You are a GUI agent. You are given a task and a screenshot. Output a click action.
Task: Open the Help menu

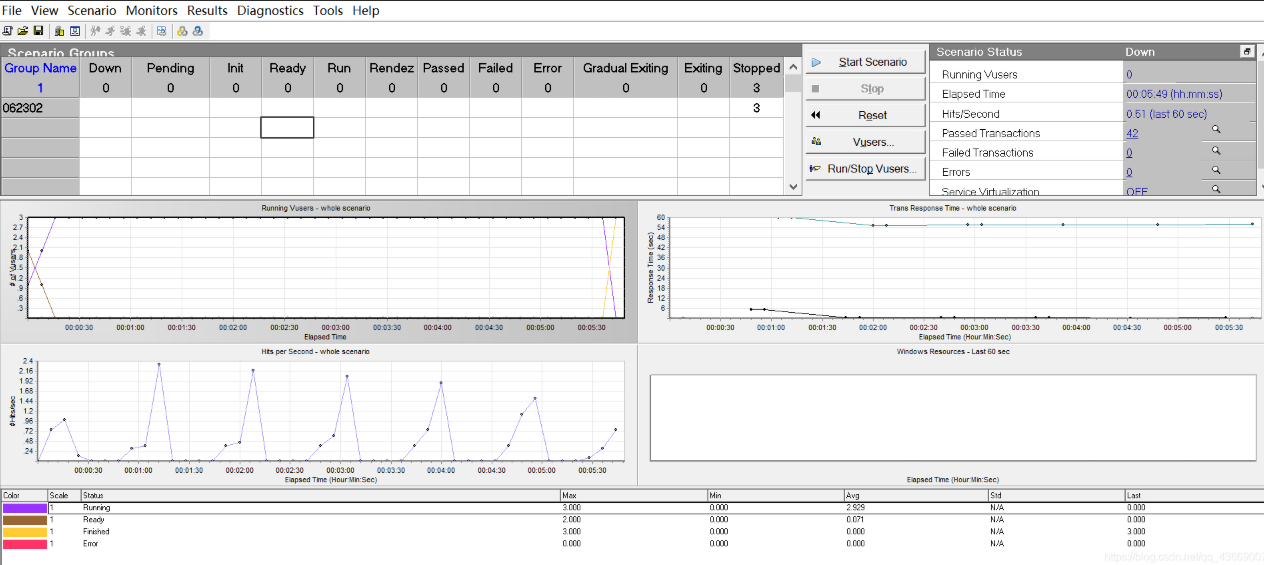point(366,10)
